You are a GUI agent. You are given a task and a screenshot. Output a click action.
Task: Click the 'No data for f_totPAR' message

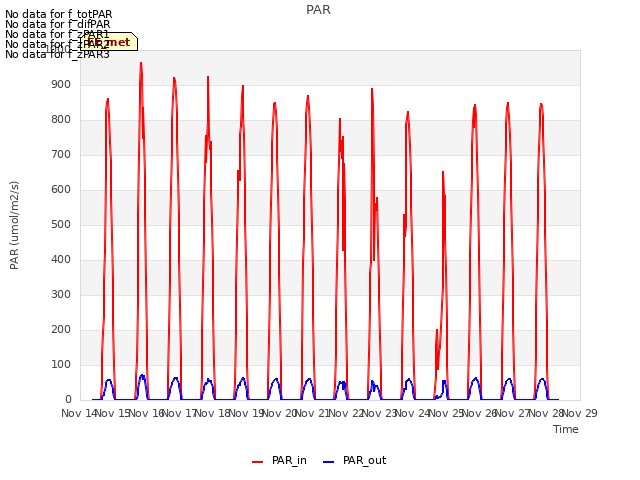tap(59, 14)
